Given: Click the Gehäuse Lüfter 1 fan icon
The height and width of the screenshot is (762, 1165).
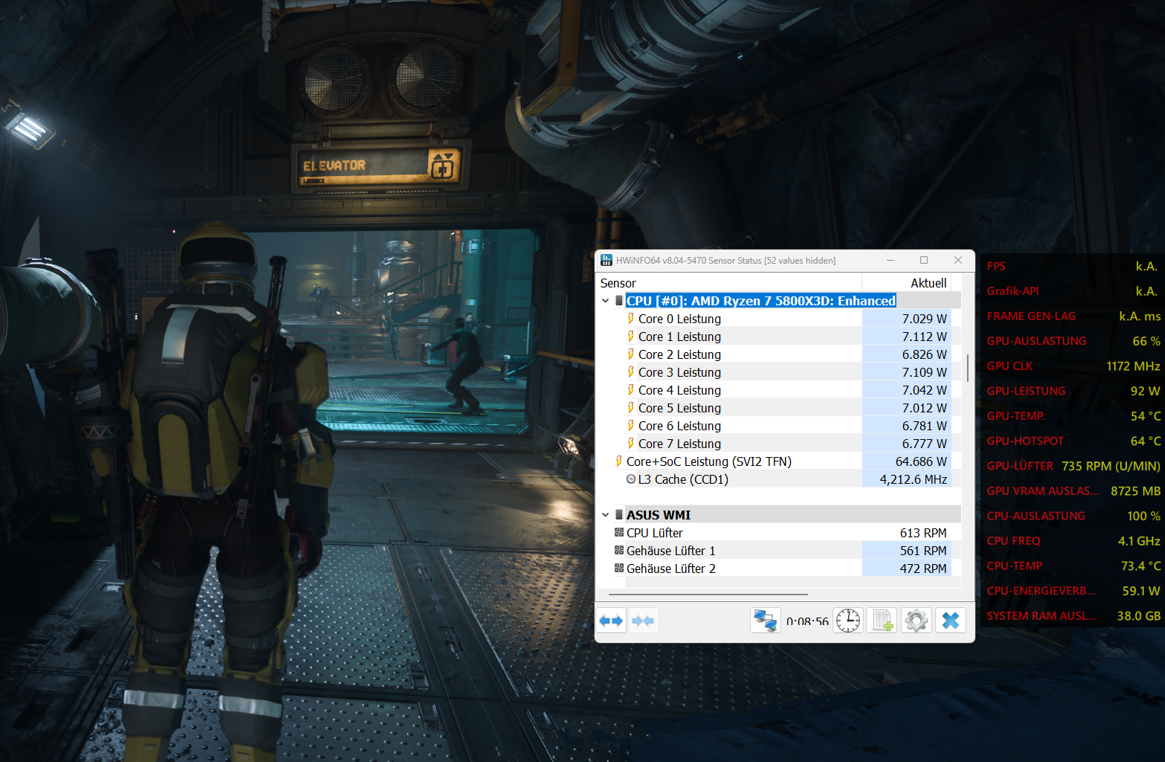Looking at the screenshot, I should point(619,550).
